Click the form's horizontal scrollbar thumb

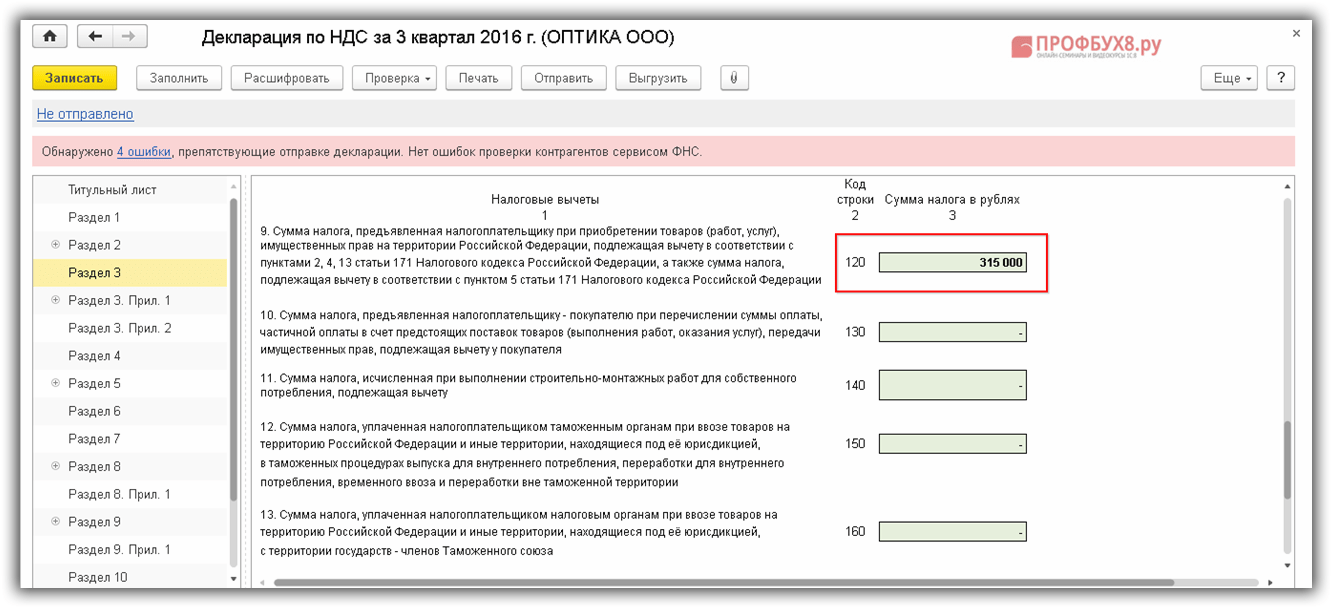[x=723, y=582]
